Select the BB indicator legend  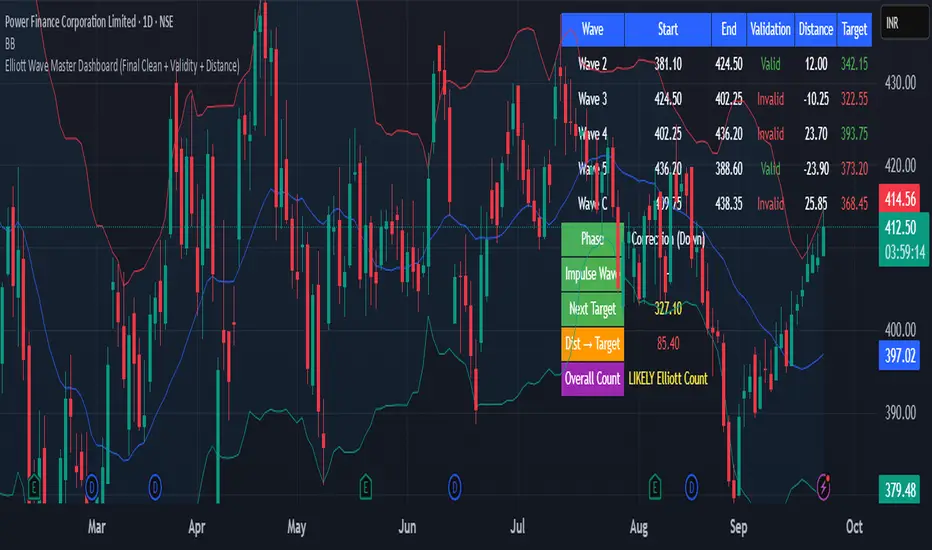[10, 44]
